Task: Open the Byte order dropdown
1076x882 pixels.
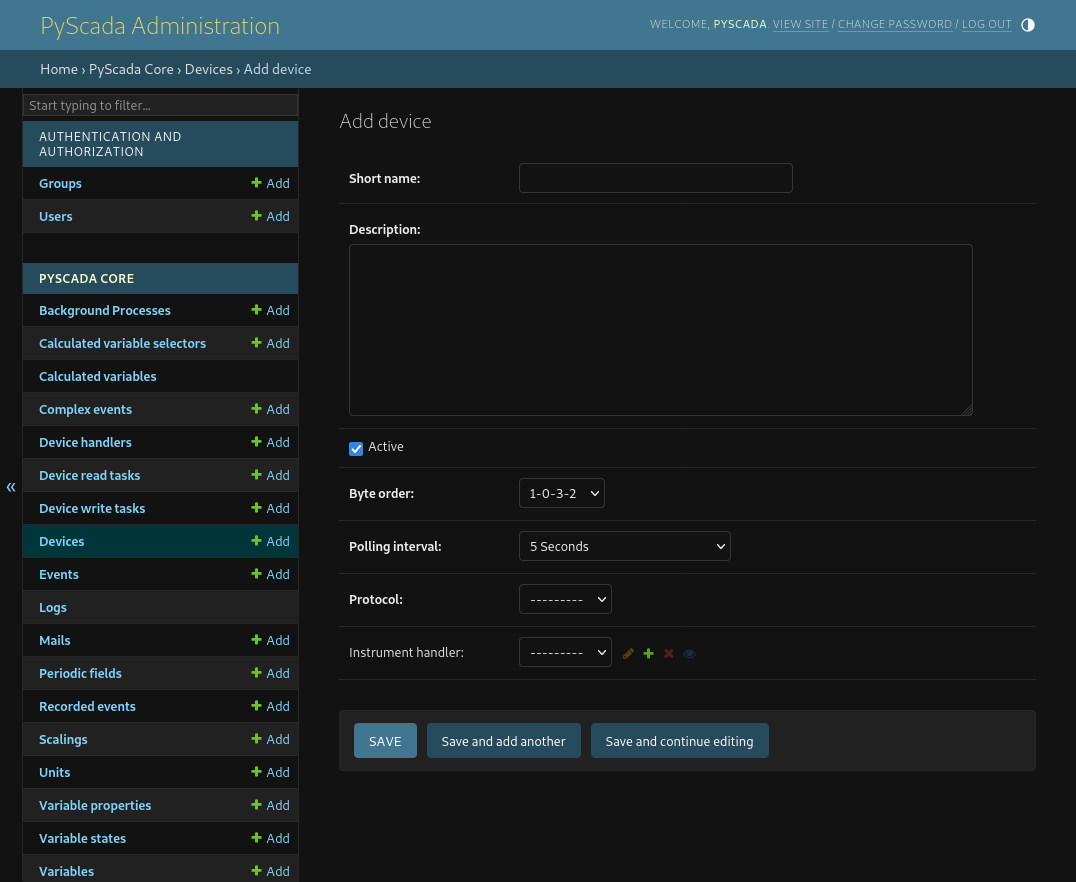Action: click(x=561, y=493)
